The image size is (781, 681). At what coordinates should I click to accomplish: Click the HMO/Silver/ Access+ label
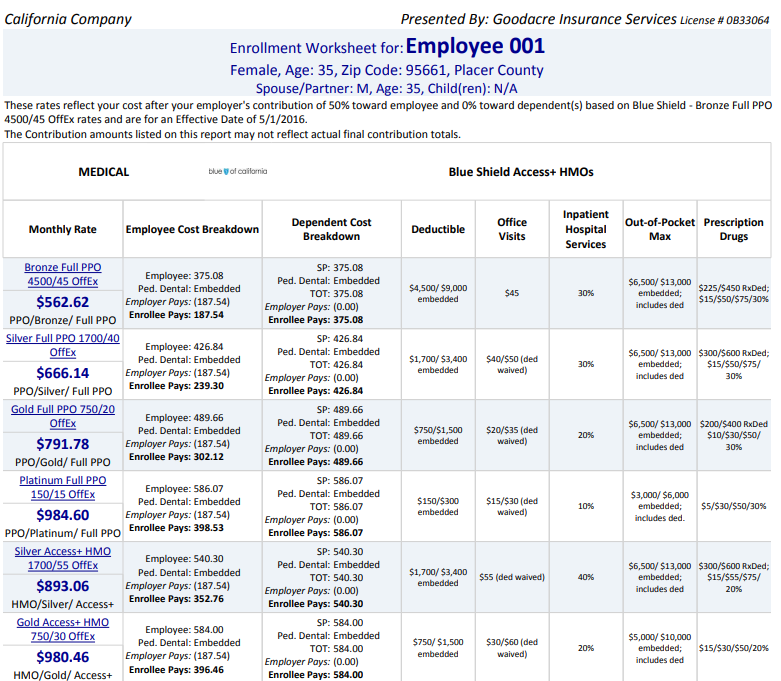63,604
